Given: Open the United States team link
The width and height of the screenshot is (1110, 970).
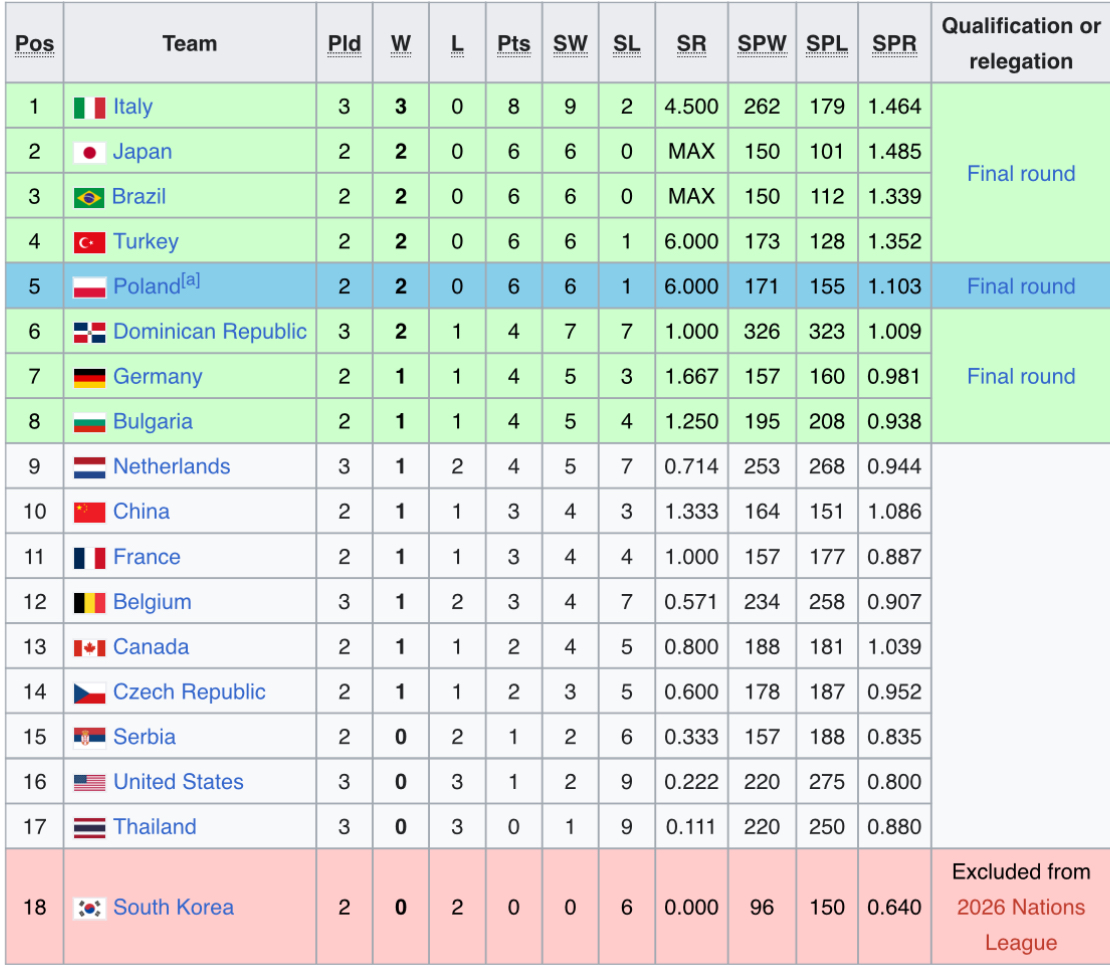Looking at the screenshot, I should 178,782.
